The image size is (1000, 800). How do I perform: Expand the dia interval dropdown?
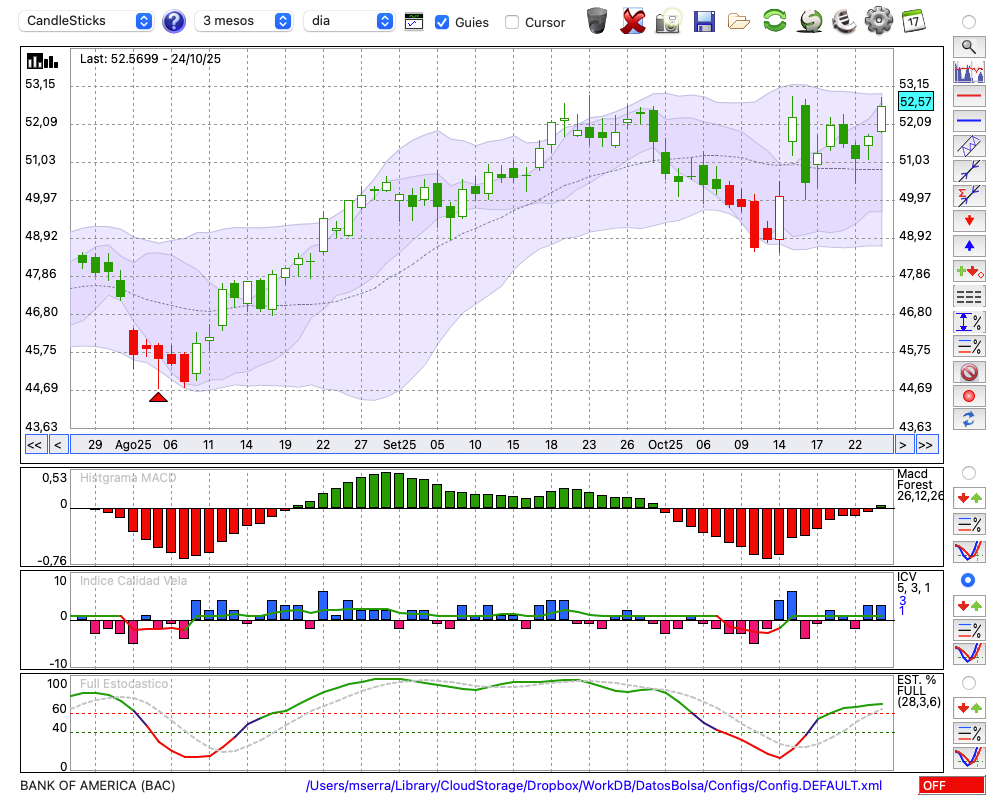click(x=350, y=21)
